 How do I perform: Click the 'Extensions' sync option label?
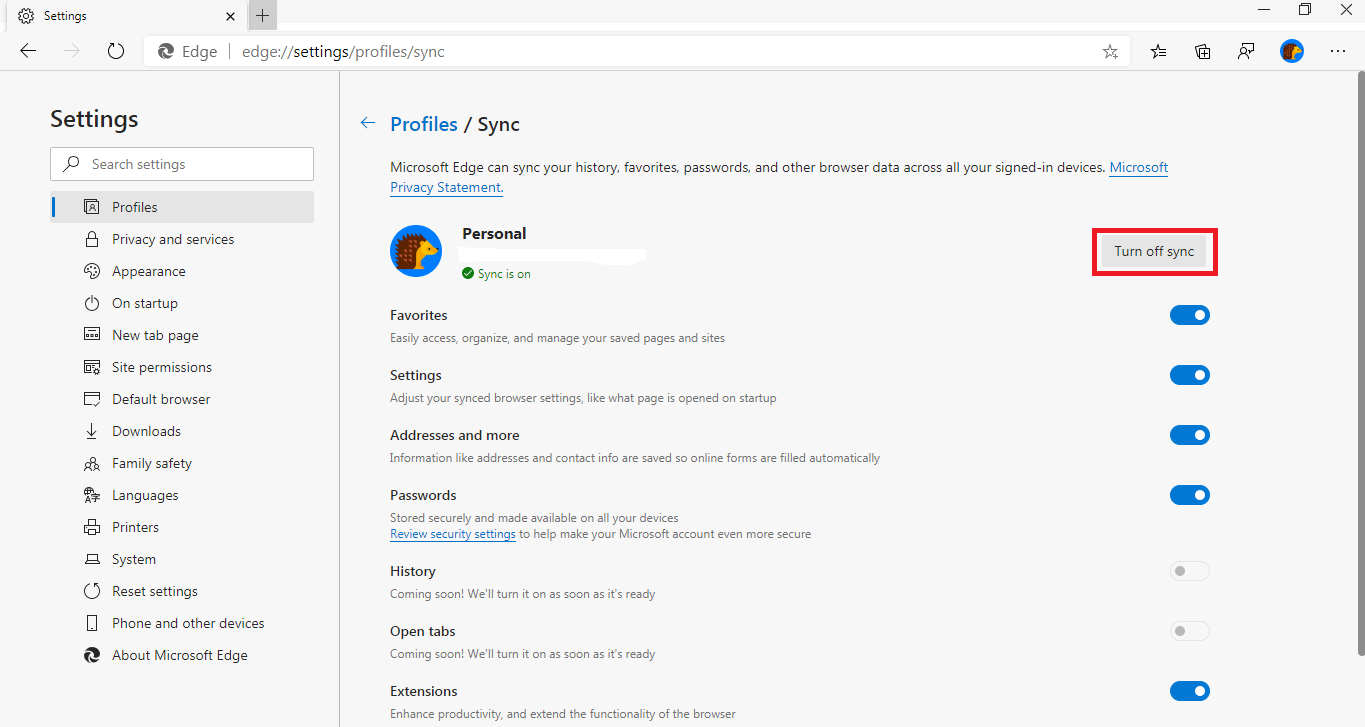coord(424,691)
